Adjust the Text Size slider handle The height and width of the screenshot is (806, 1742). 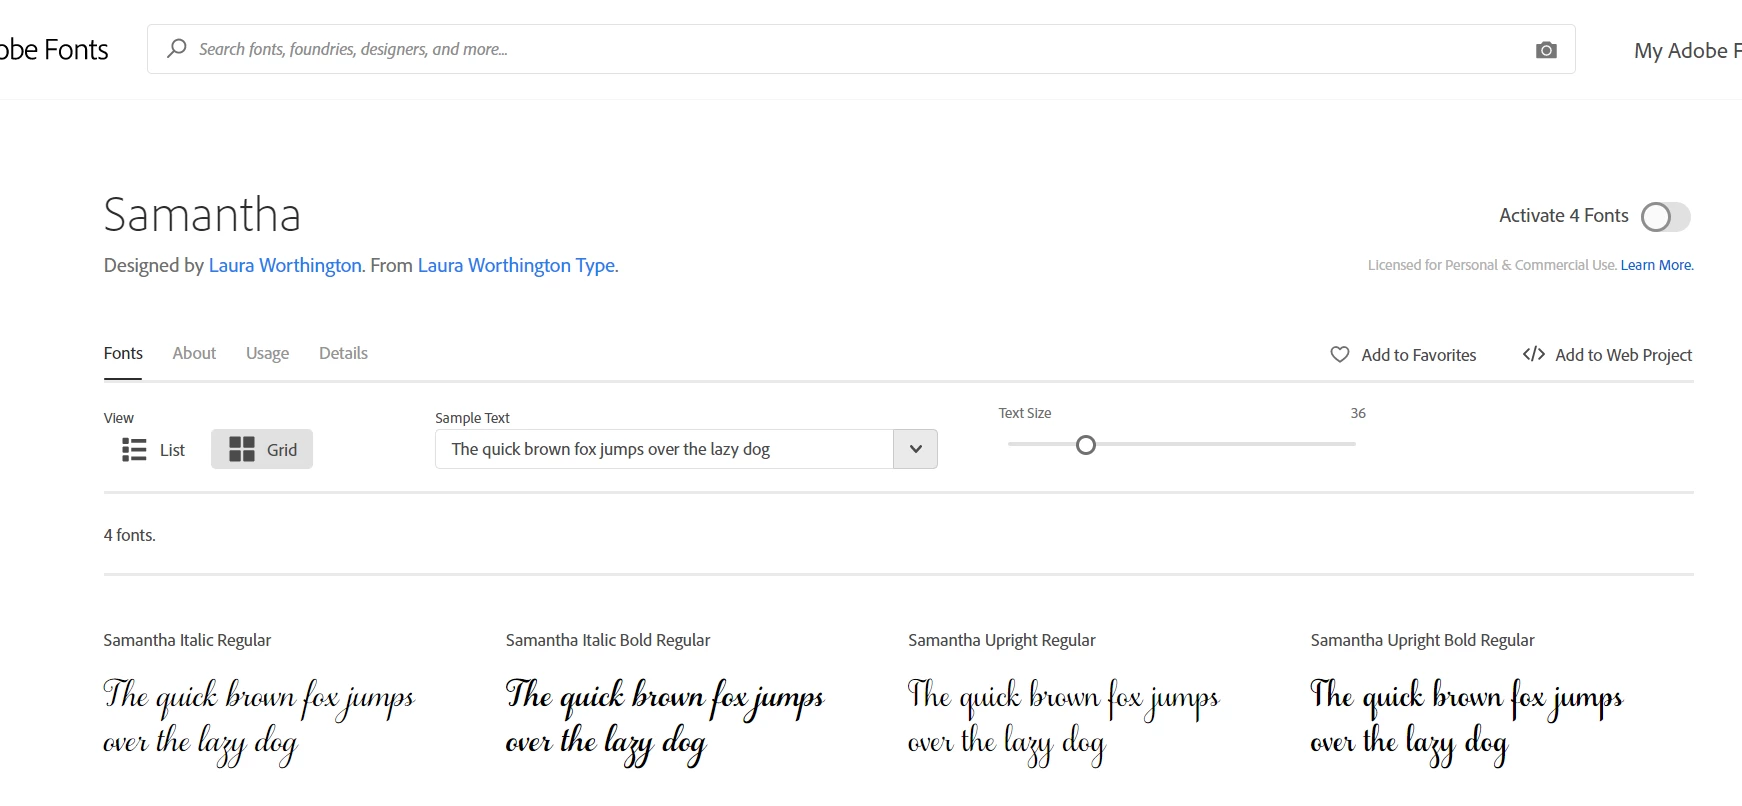click(x=1086, y=445)
